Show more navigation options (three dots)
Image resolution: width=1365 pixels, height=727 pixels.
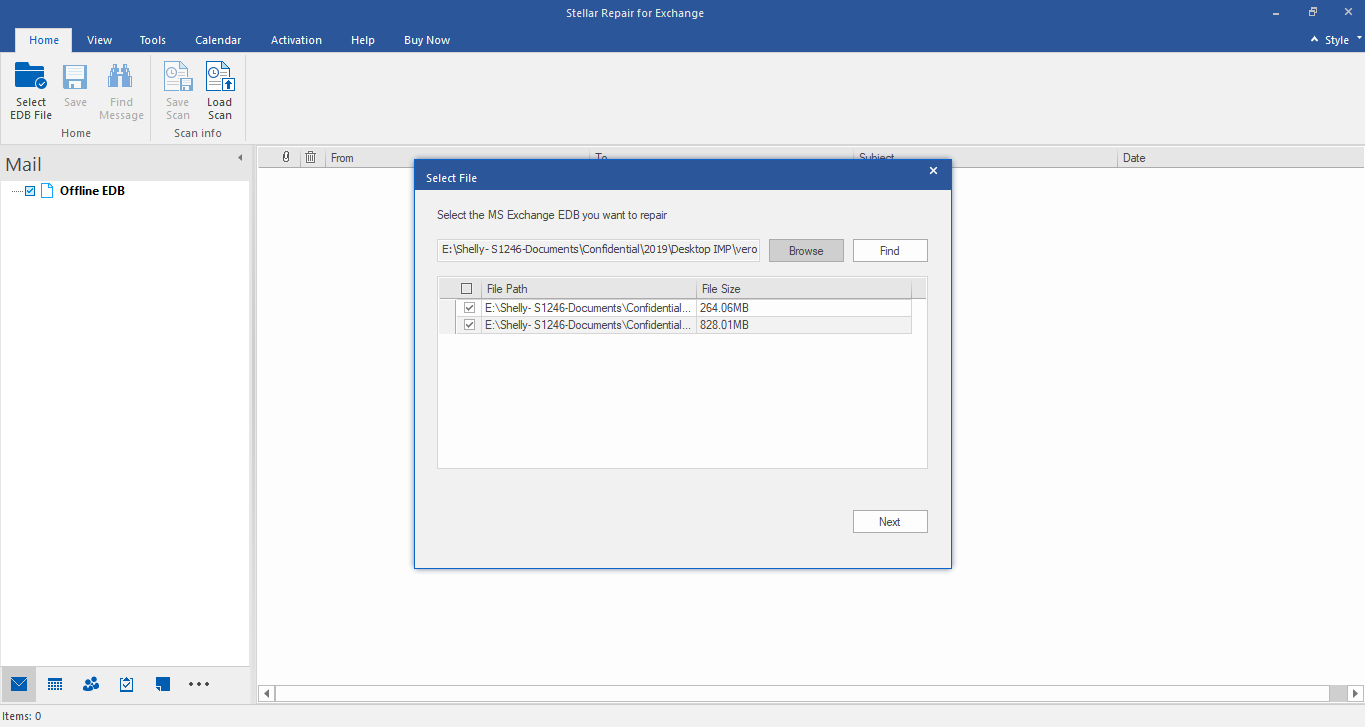199,684
